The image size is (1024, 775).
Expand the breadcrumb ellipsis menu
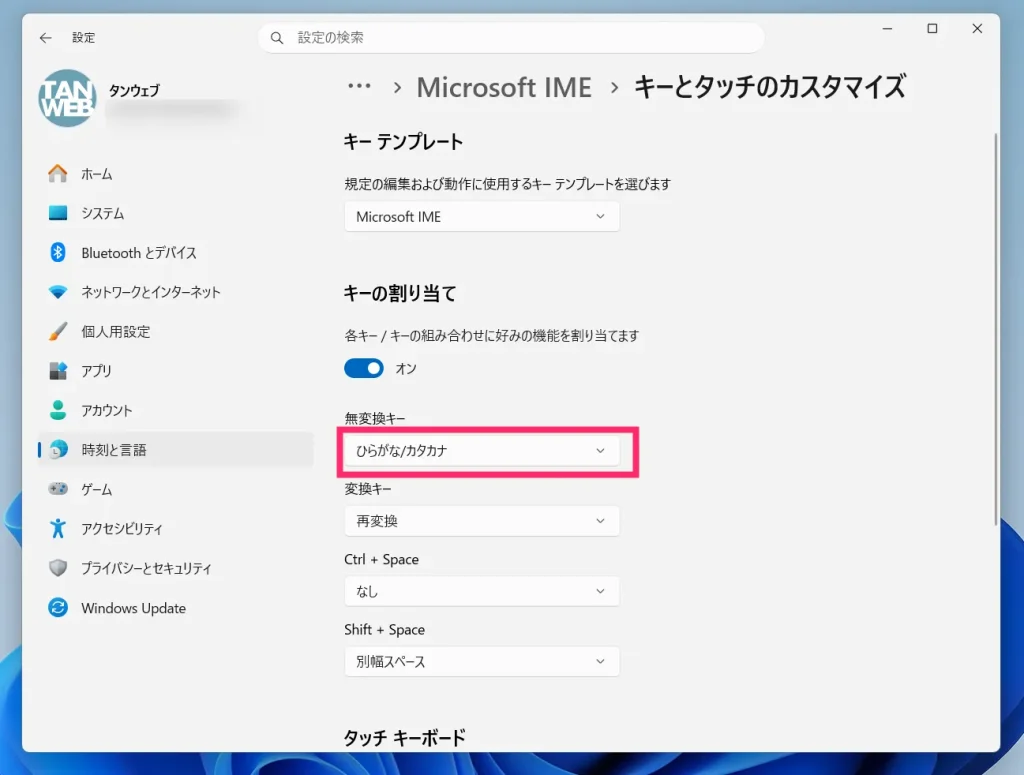tap(359, 86)
